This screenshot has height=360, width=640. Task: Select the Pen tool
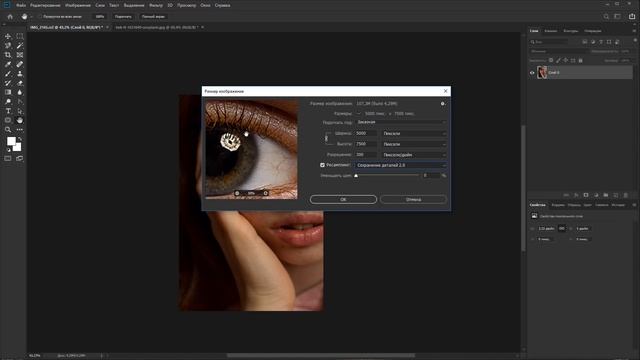tap(20, 102)
